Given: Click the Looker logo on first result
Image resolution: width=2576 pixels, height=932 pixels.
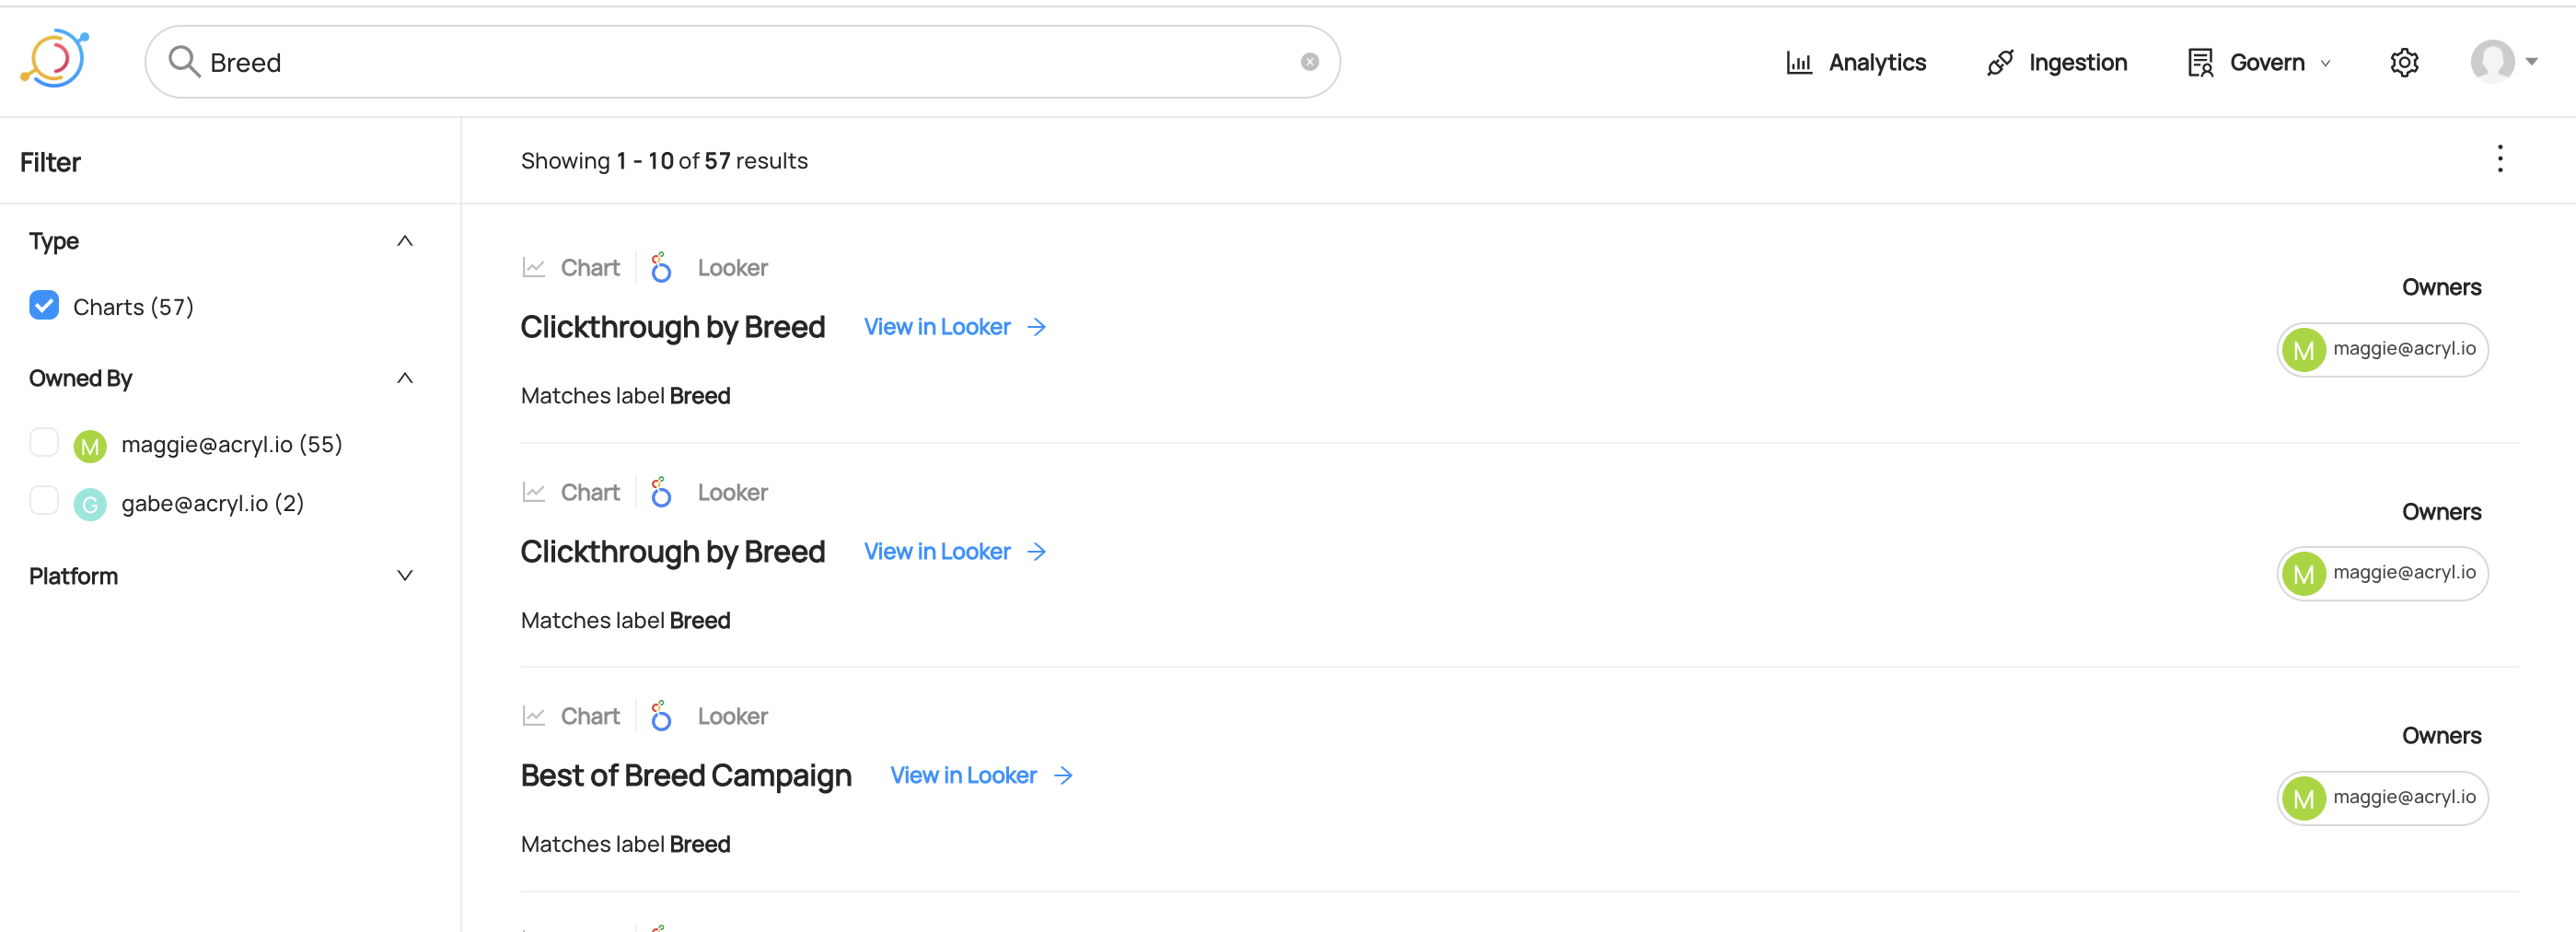Looking at the screenshot, I should coord(661,267).
